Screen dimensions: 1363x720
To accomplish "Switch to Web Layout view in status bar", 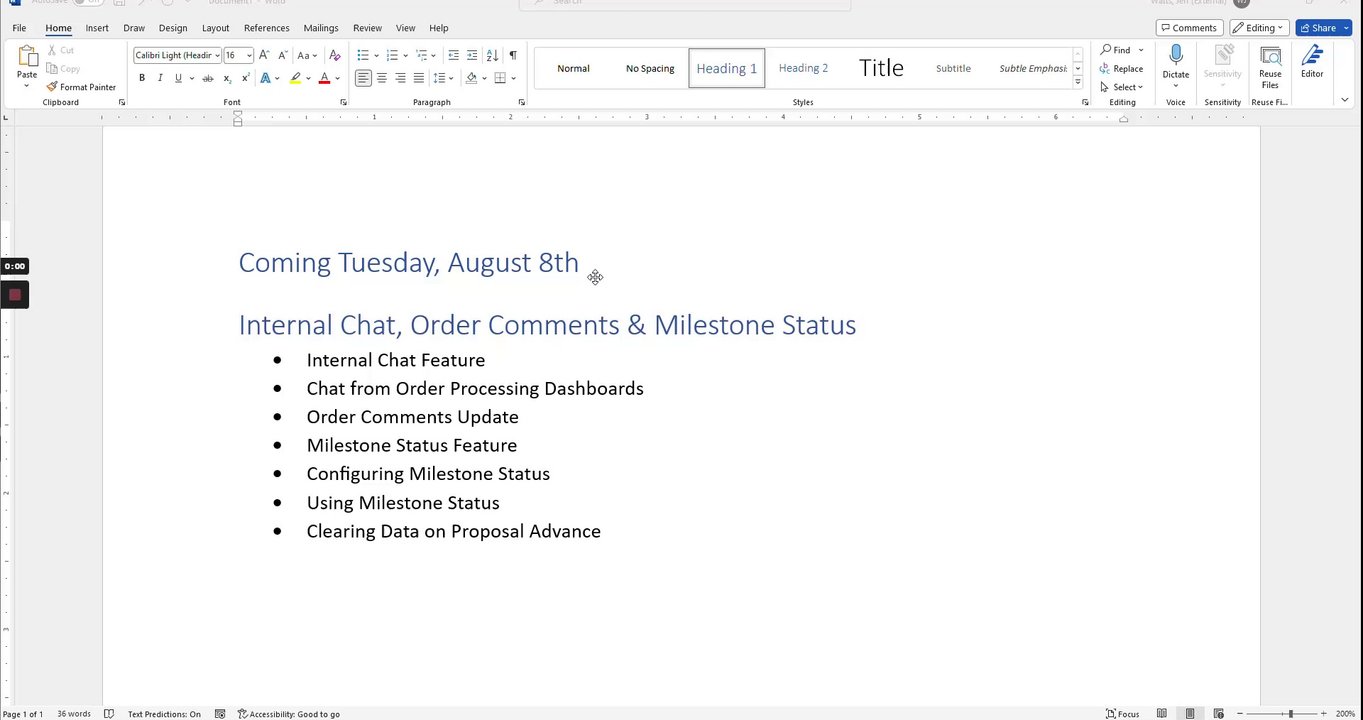I will [x=1217, y=714].
